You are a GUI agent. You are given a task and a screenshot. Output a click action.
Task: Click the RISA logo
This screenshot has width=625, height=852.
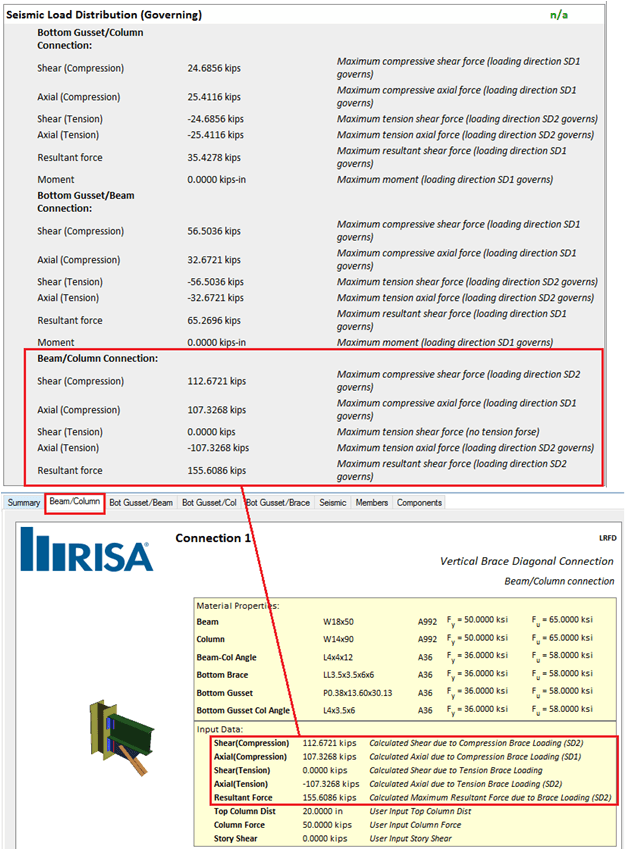(86, 555)
